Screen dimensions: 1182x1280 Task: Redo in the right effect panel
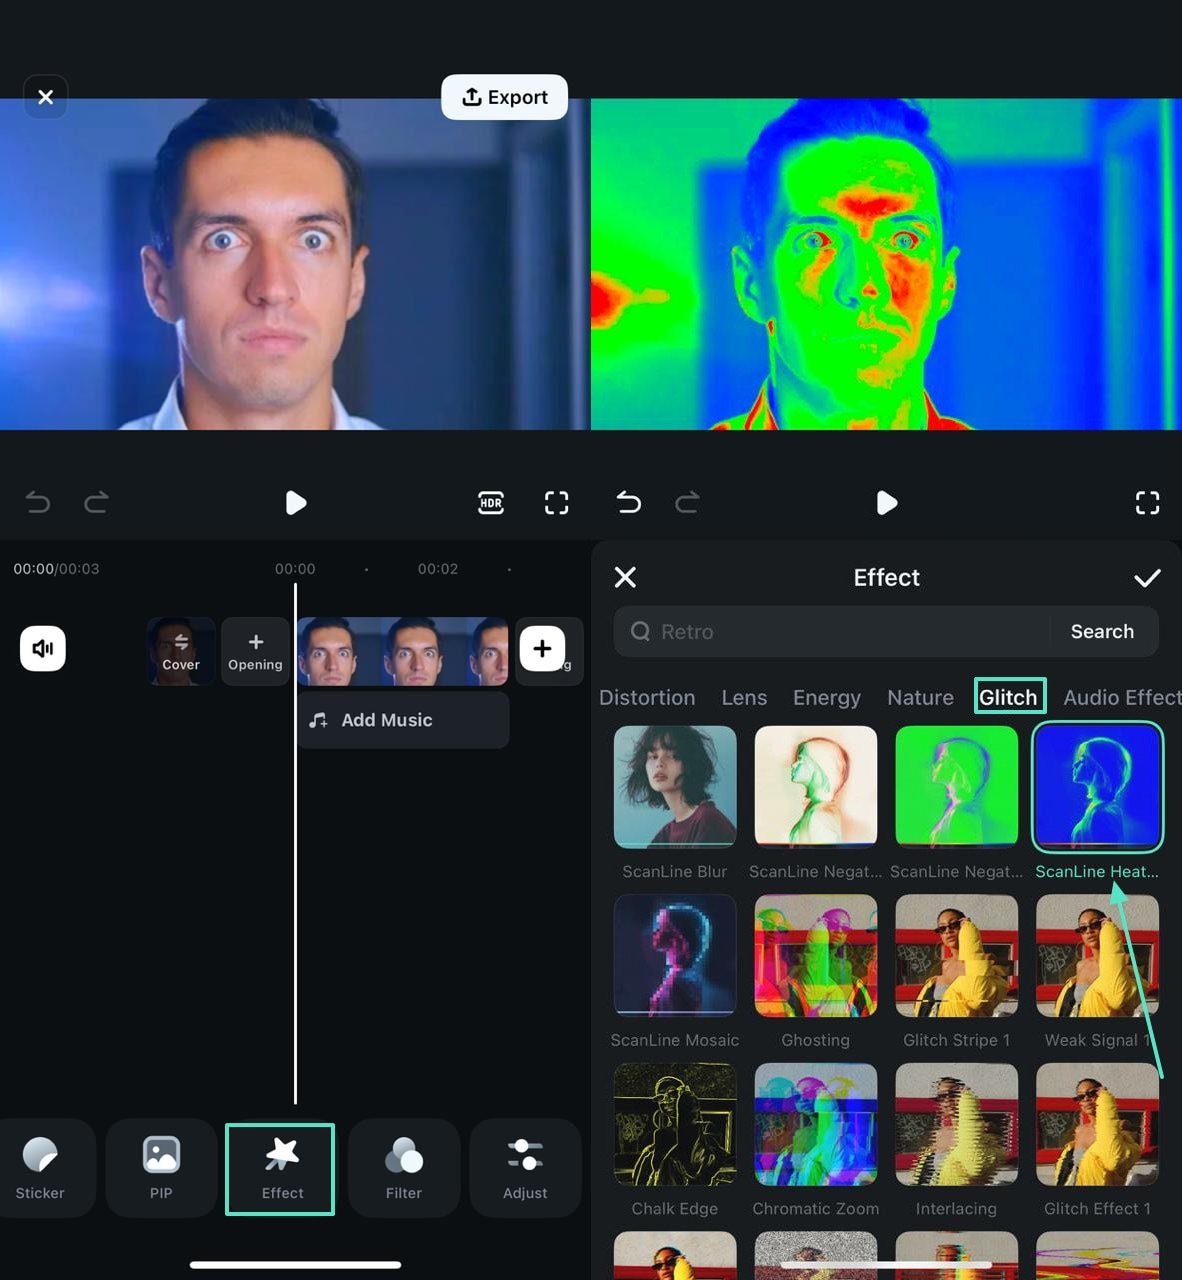pyautogui.click(x=687, y=502)
